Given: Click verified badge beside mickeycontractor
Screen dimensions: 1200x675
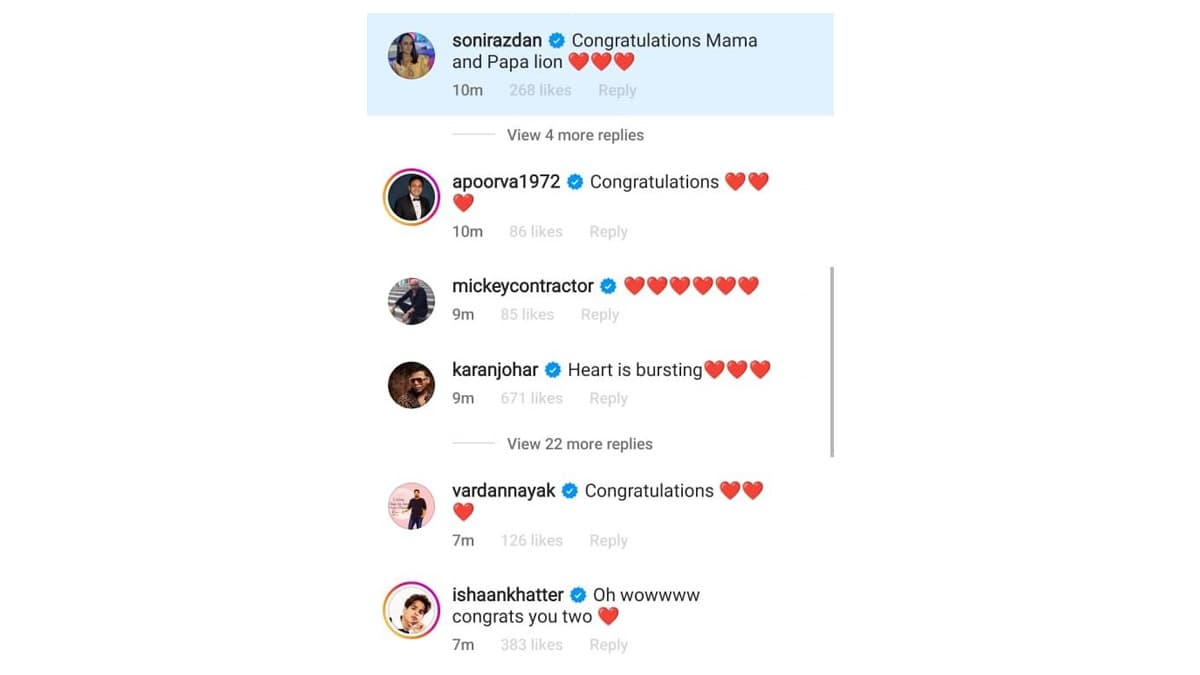Looking at the screenshot, I should click(x=608, y=286).
